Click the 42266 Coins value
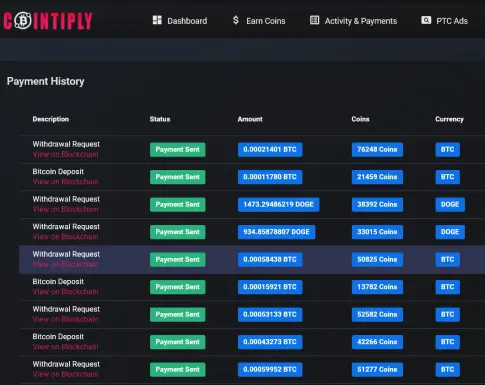This screenshot has width=485, height=385. tap(377, 342)
